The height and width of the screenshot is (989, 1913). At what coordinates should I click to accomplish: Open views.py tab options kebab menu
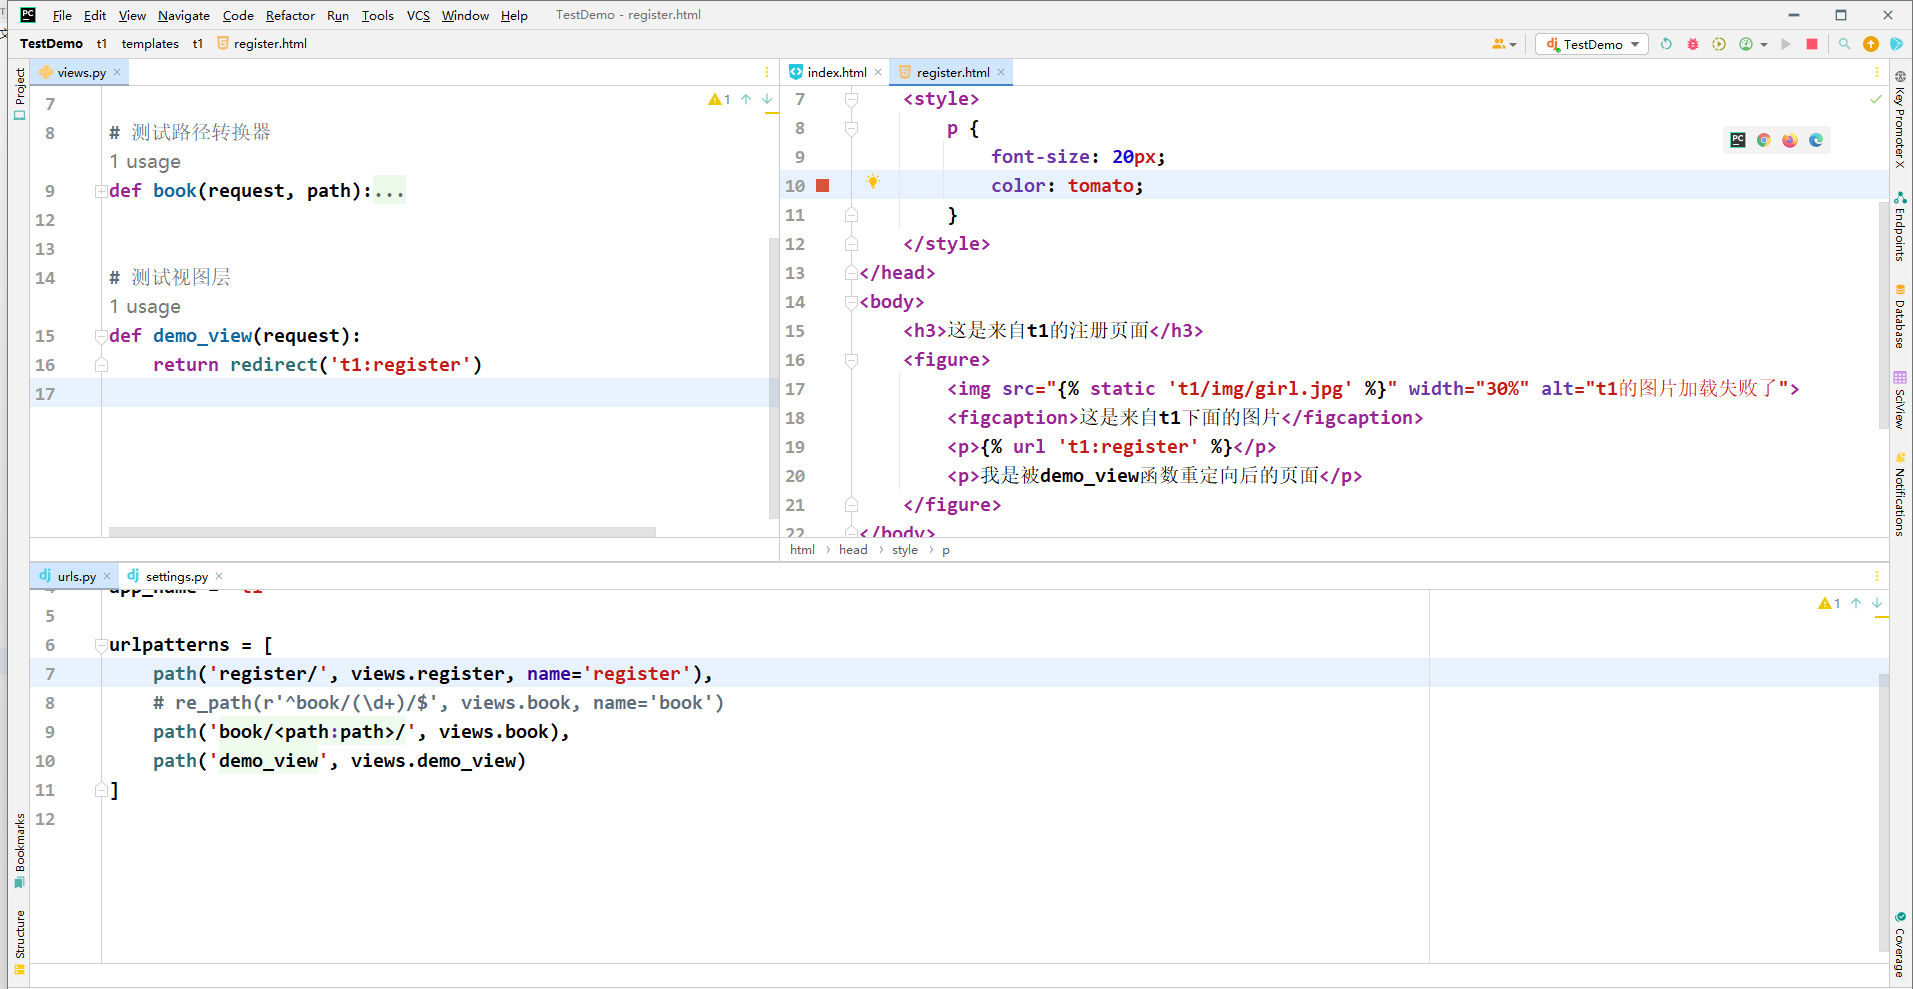(767, 72)
